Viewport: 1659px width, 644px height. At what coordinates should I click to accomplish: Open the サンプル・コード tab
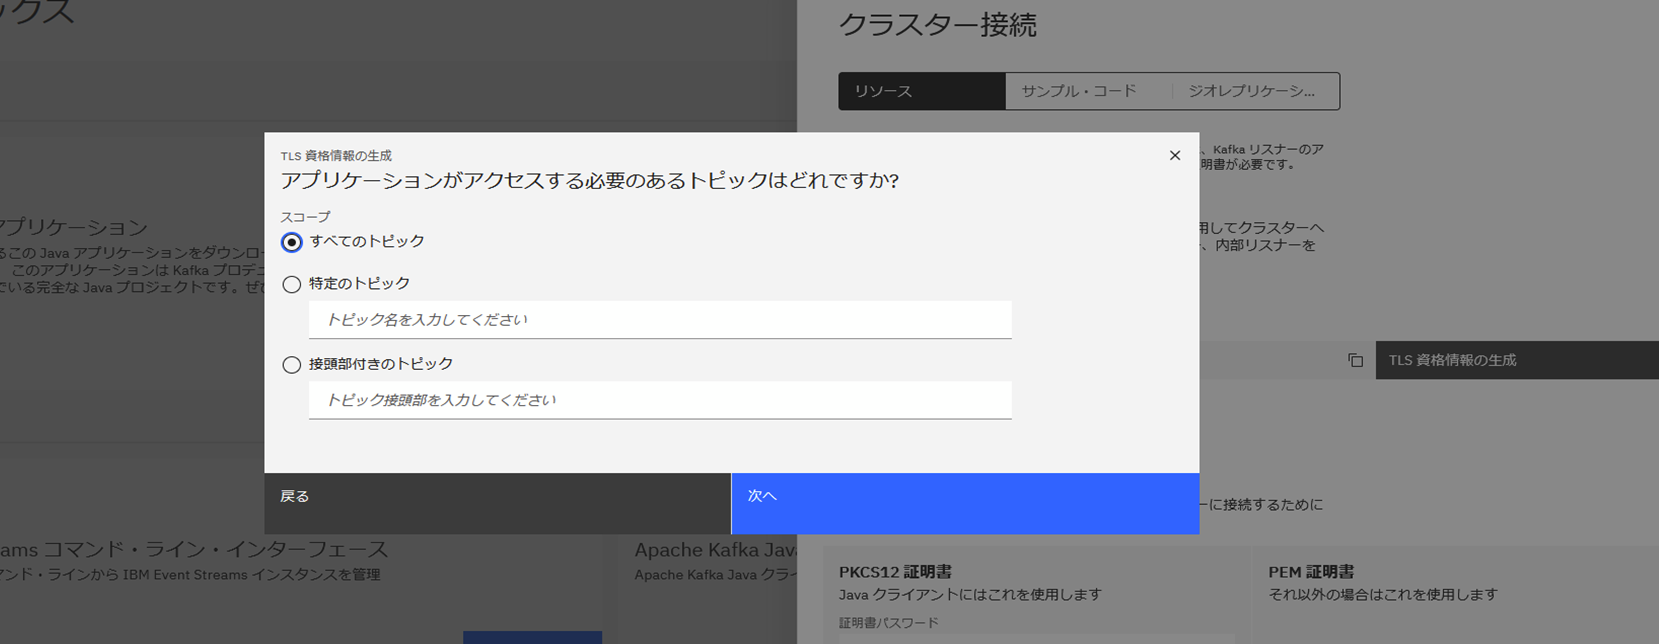click(1088, 91)
